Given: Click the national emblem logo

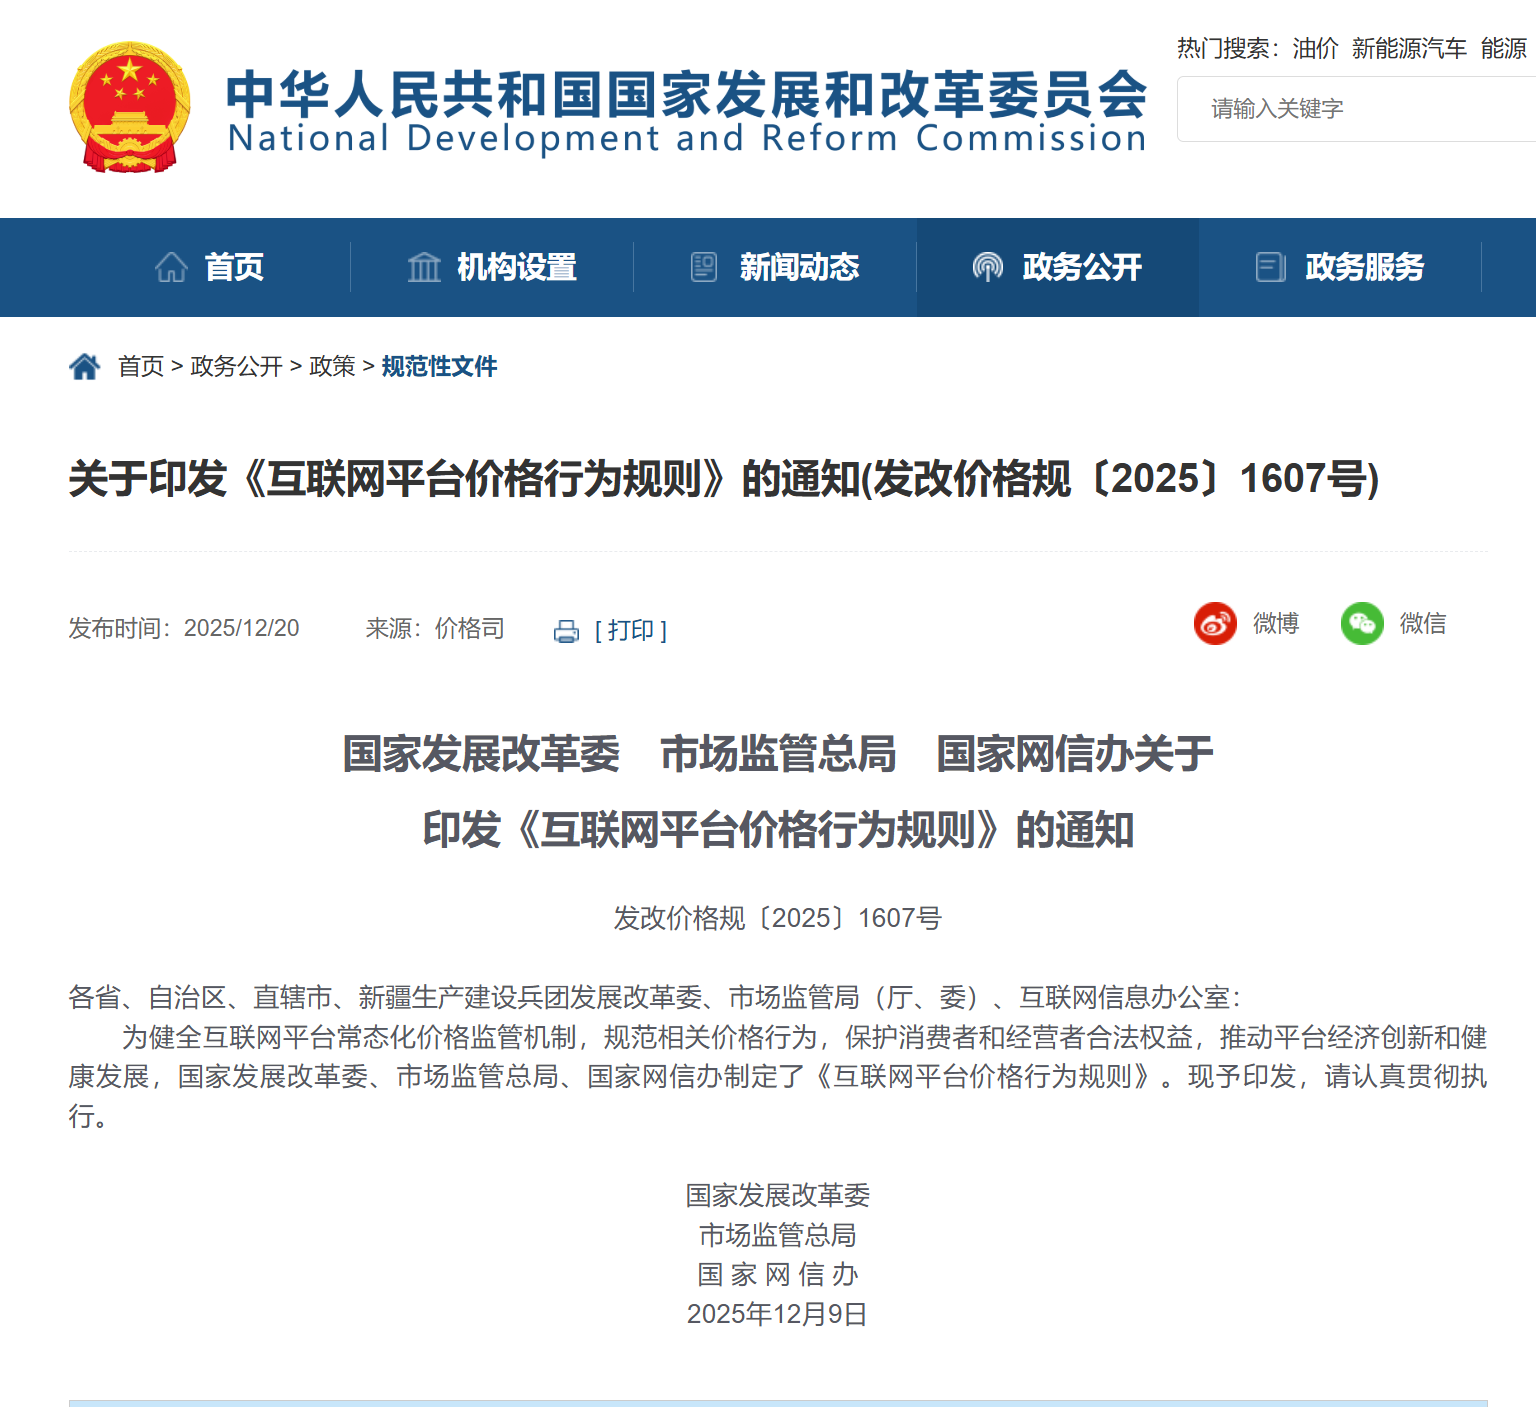Looking at the screenshot, I should coord(129,108).
